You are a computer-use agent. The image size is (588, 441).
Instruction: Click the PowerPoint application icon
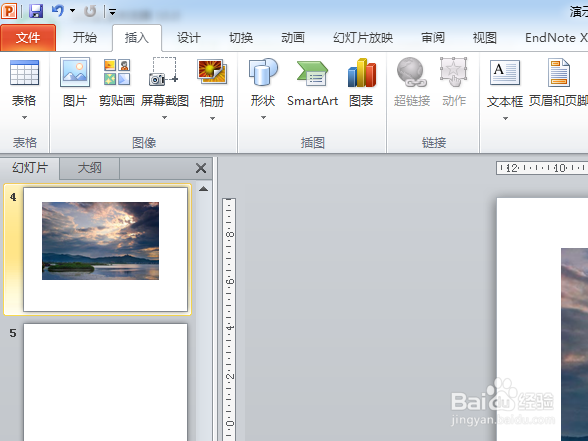tap(9, 10)
